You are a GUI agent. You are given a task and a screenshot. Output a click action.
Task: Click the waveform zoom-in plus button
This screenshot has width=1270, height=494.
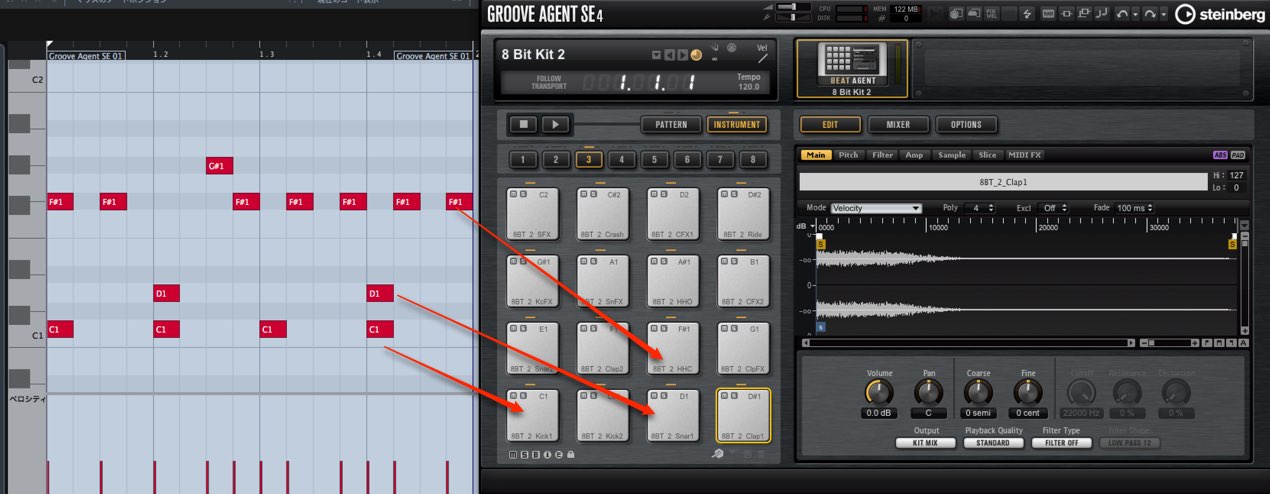pyautogui.click(x=1194, y=342)
